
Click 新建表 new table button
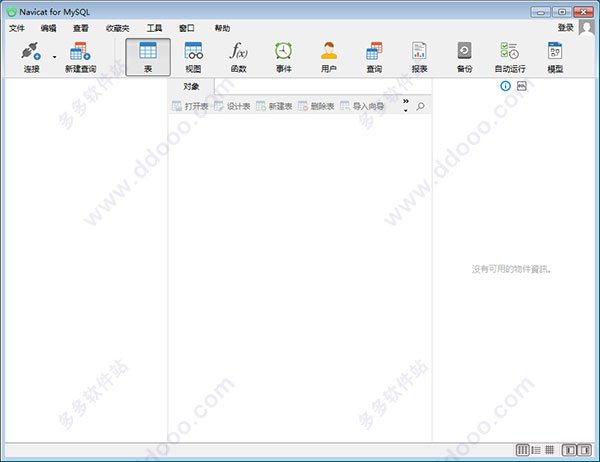pyautogui.click(x=274, y=106)
